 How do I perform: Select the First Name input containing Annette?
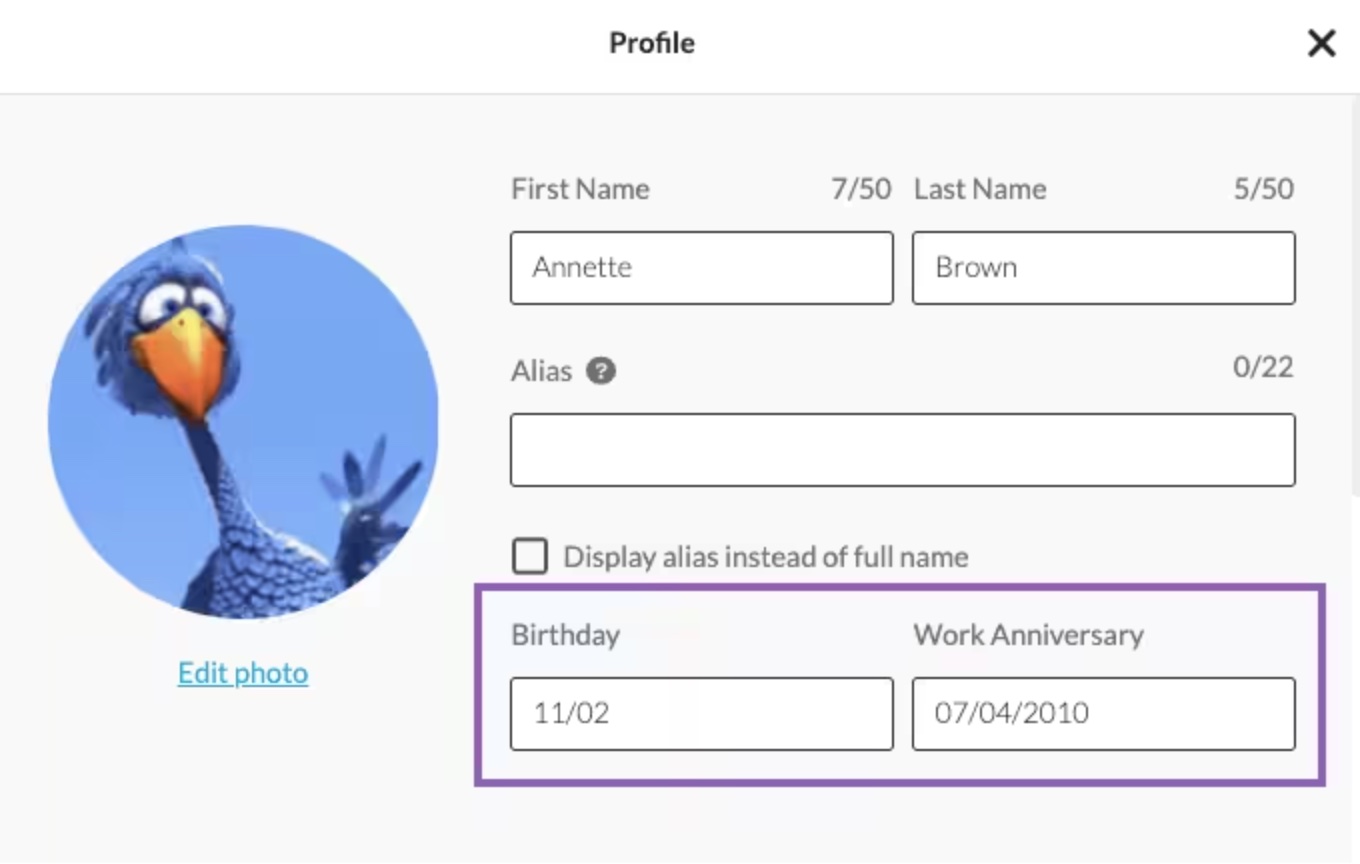click(700, 267)
